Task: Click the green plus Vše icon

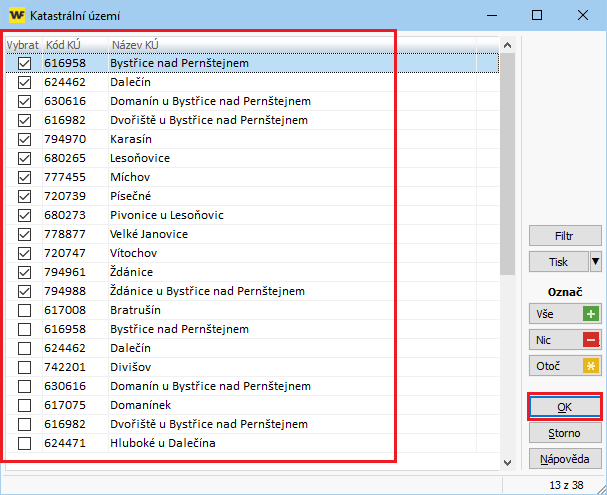Action: pos(593,314)
